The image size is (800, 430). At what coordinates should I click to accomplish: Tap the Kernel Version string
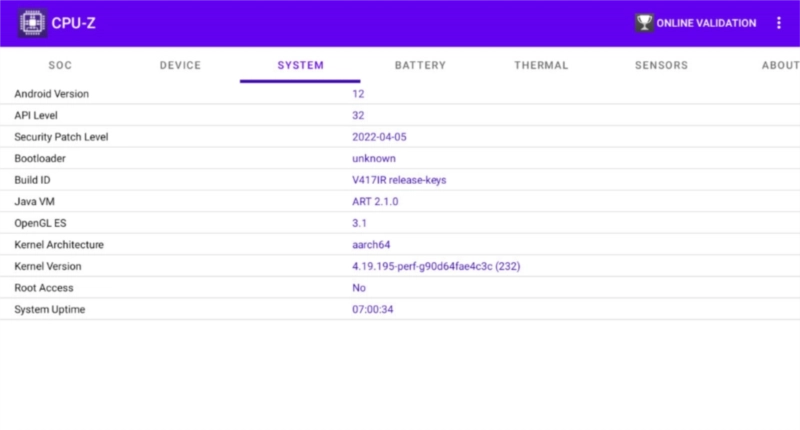pyautogui.click(x=436, y=267)
